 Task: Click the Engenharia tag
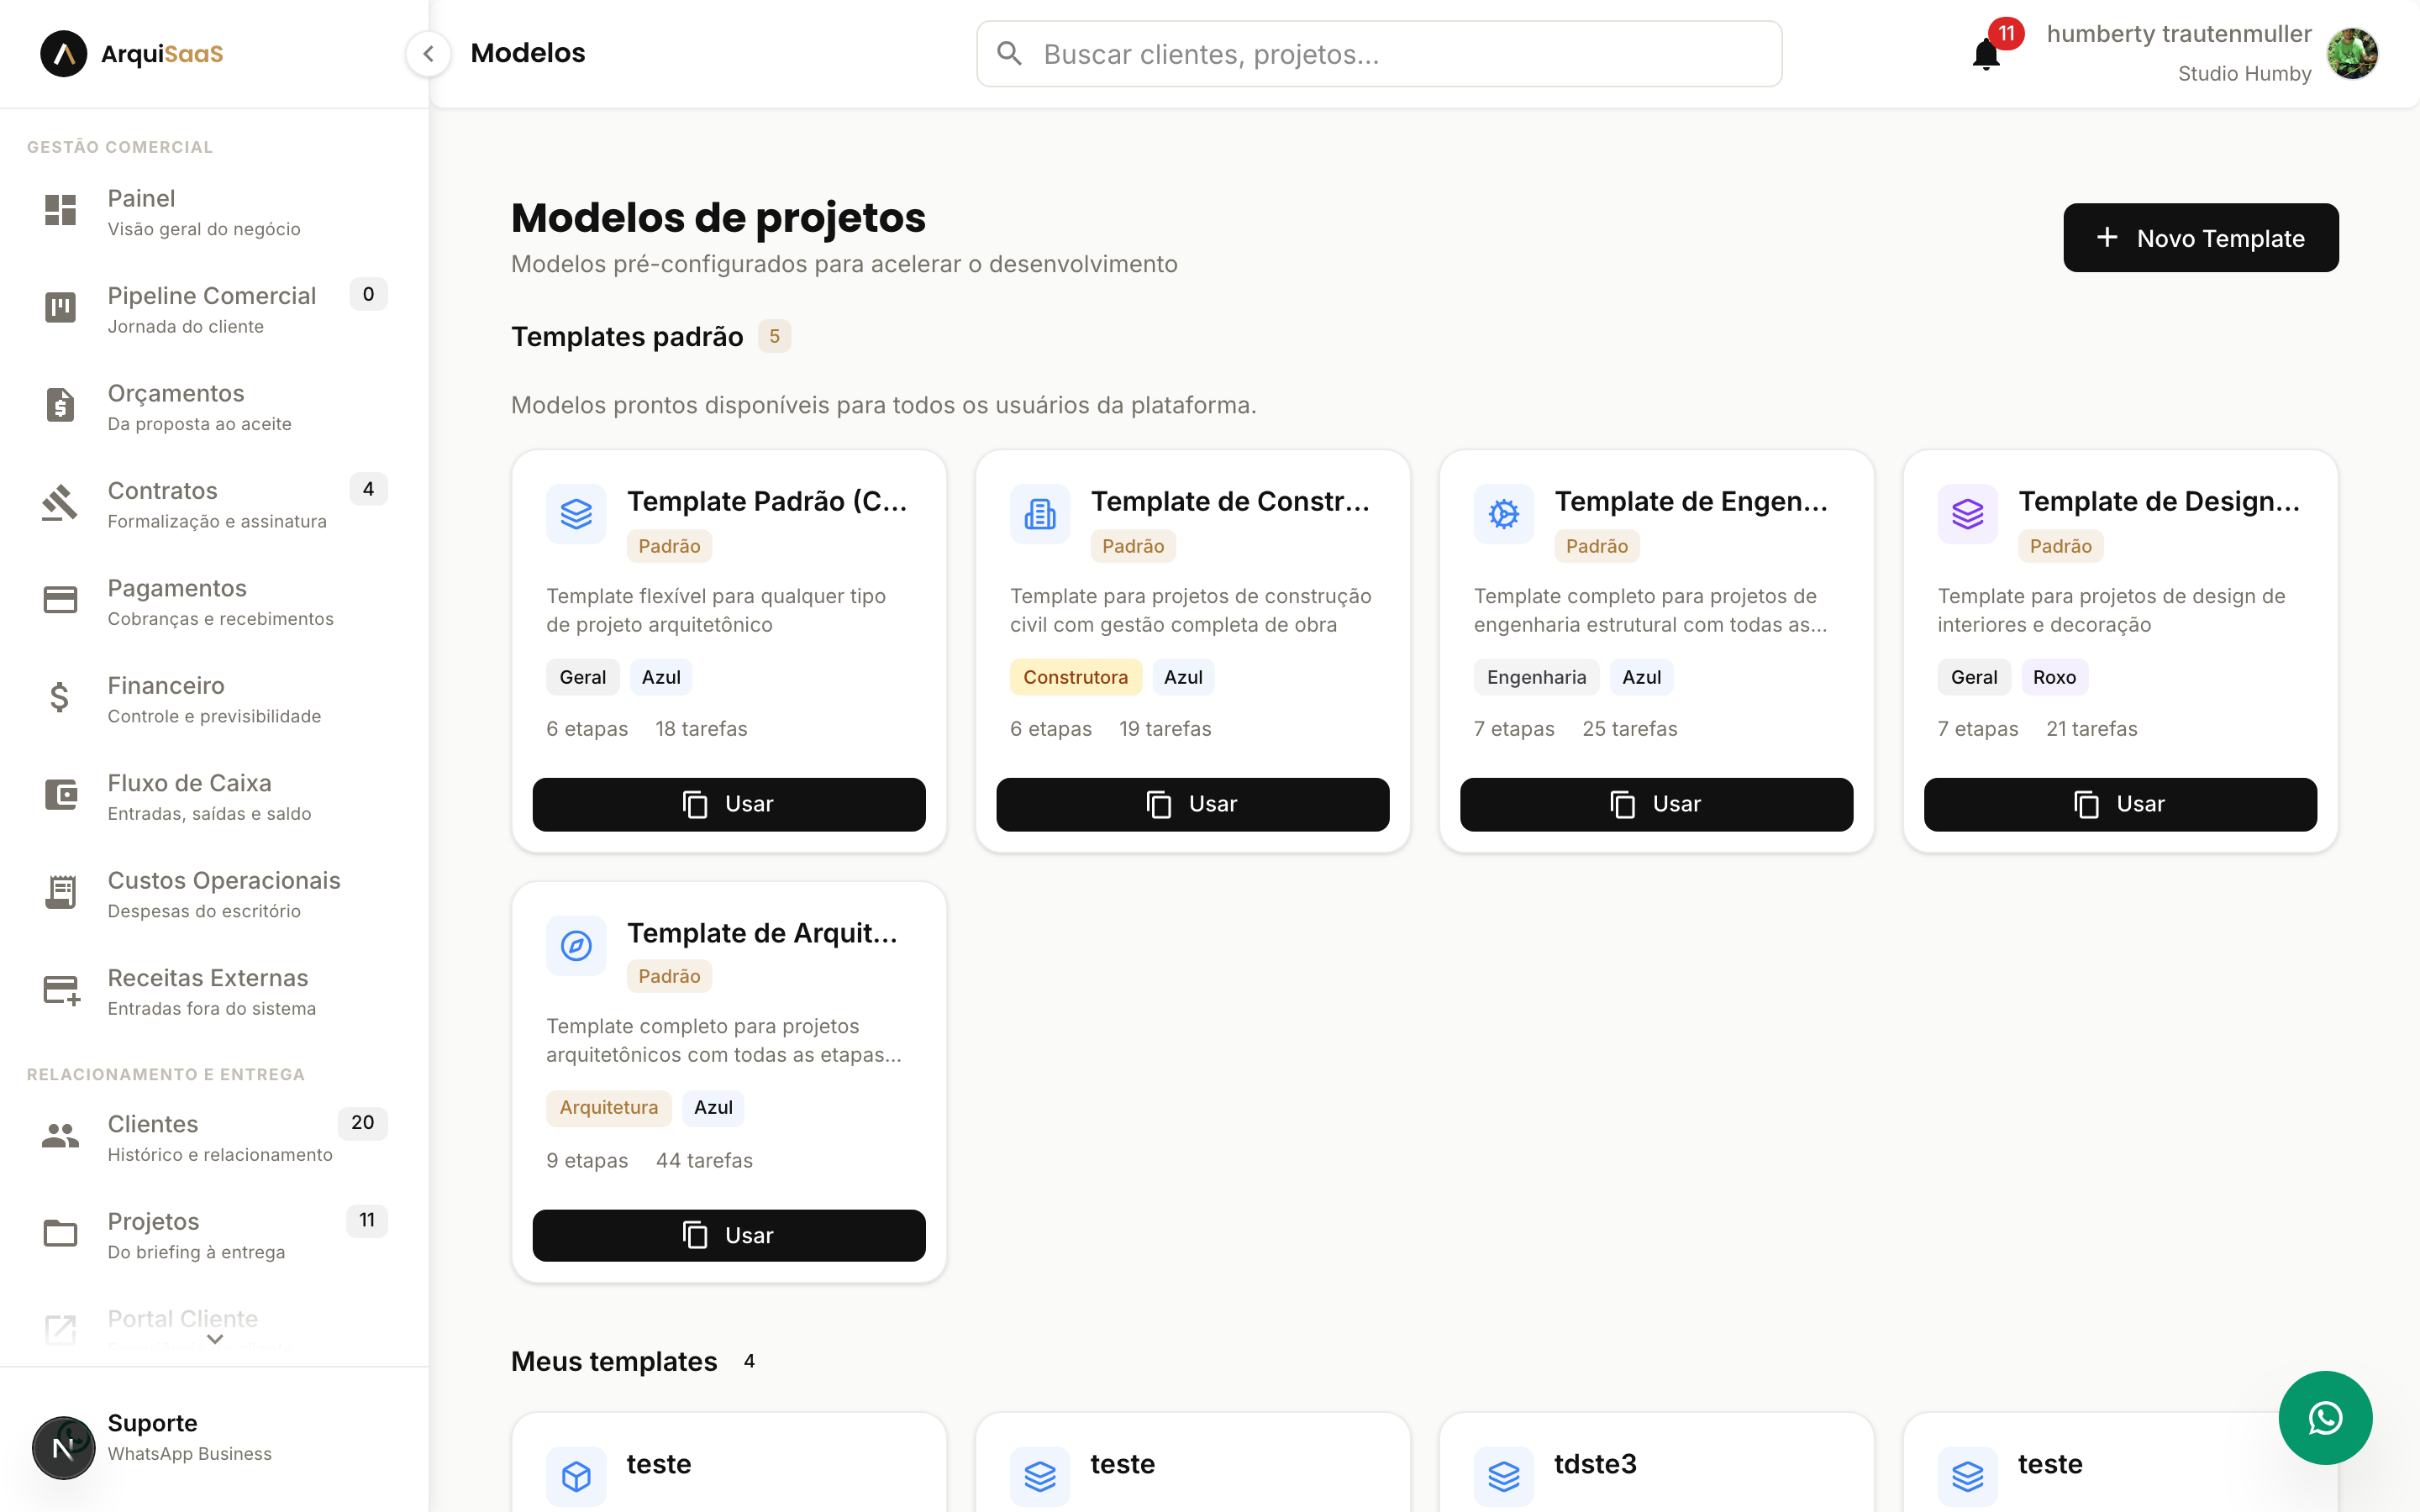(x=1536, y=677)
